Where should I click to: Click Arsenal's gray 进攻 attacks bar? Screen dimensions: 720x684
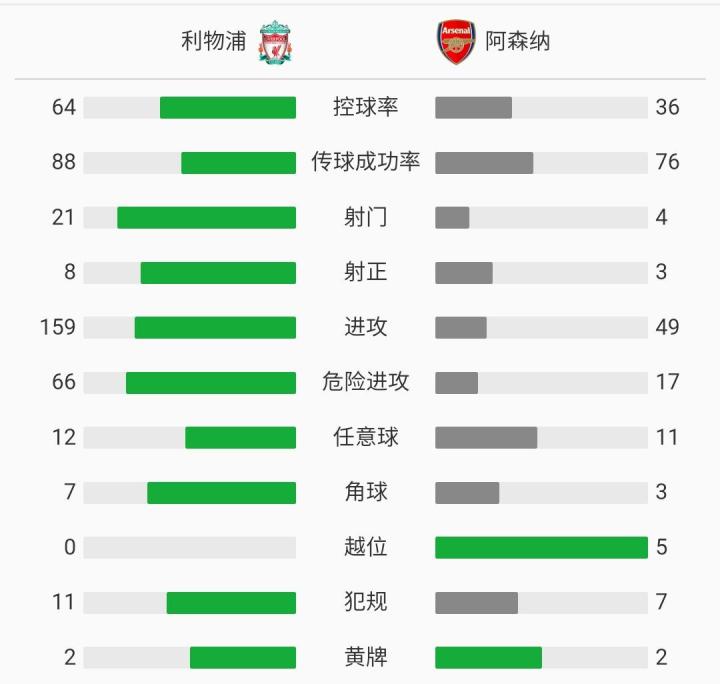tap(461, 327)
